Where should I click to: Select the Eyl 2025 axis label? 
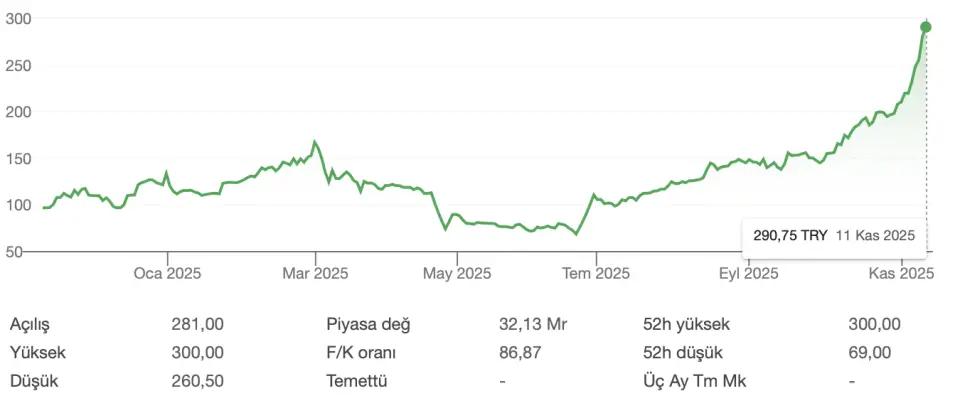click(x=747, y=272)
